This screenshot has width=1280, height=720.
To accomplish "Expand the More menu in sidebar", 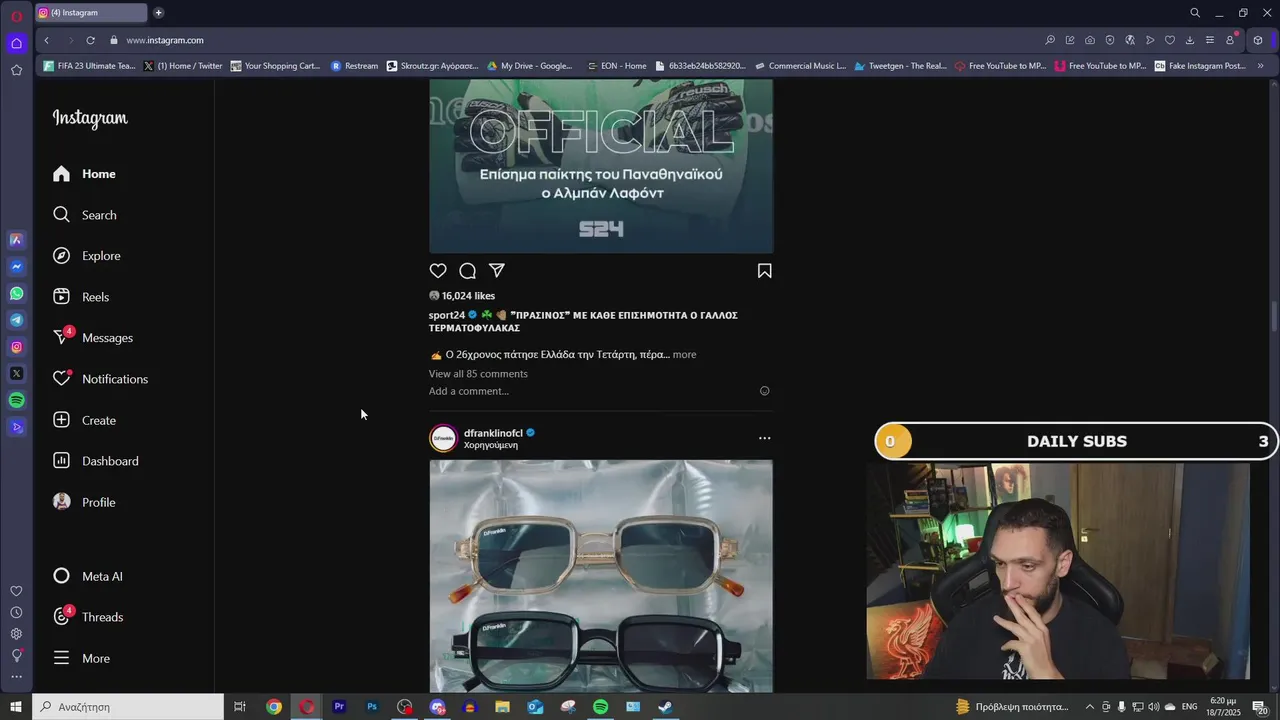I will pyautogui.click(x=82, y=658).
